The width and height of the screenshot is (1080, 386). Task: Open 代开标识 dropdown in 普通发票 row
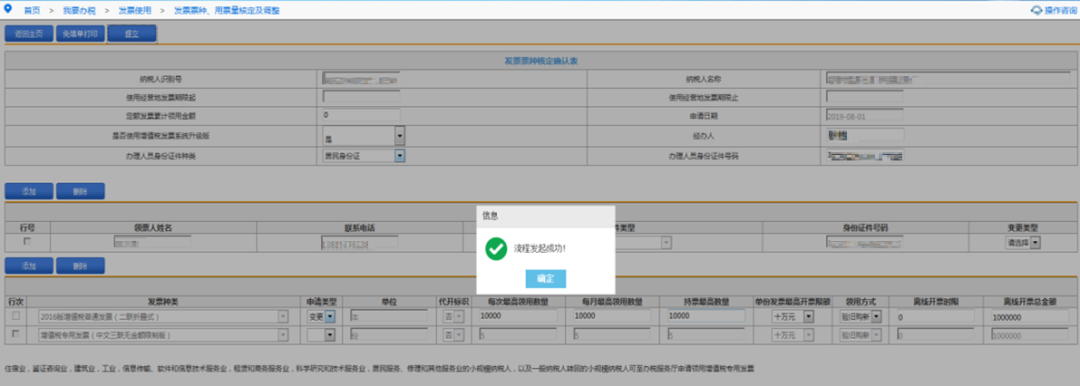453,316
